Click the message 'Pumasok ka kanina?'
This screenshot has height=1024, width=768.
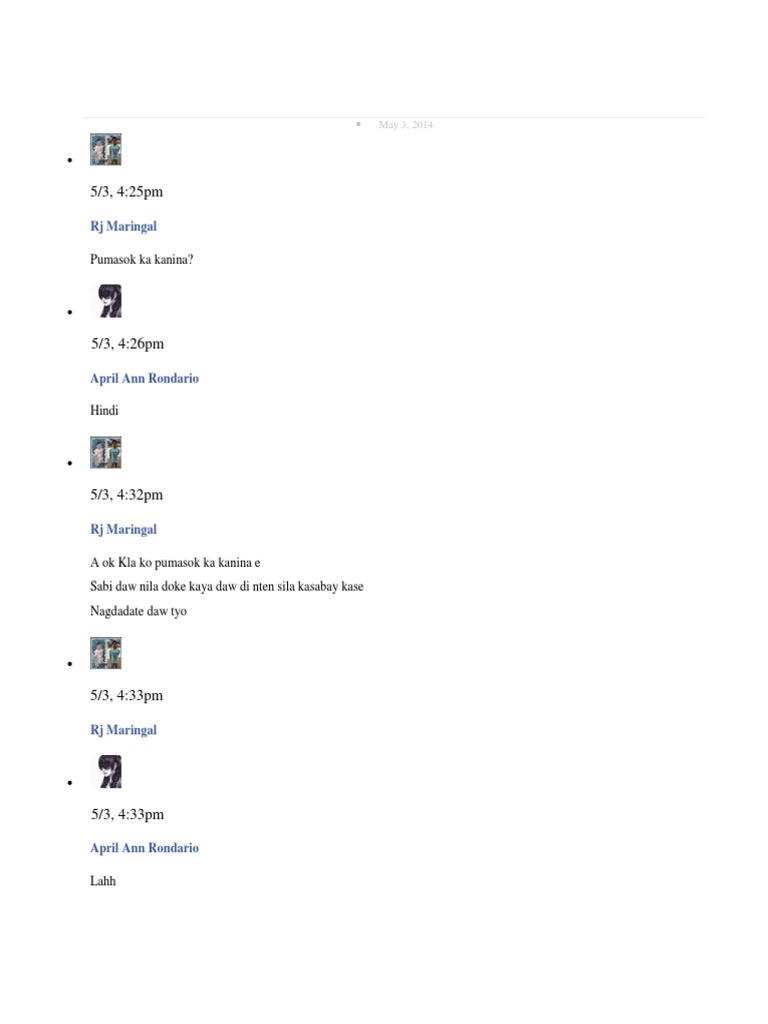(142, 259)
